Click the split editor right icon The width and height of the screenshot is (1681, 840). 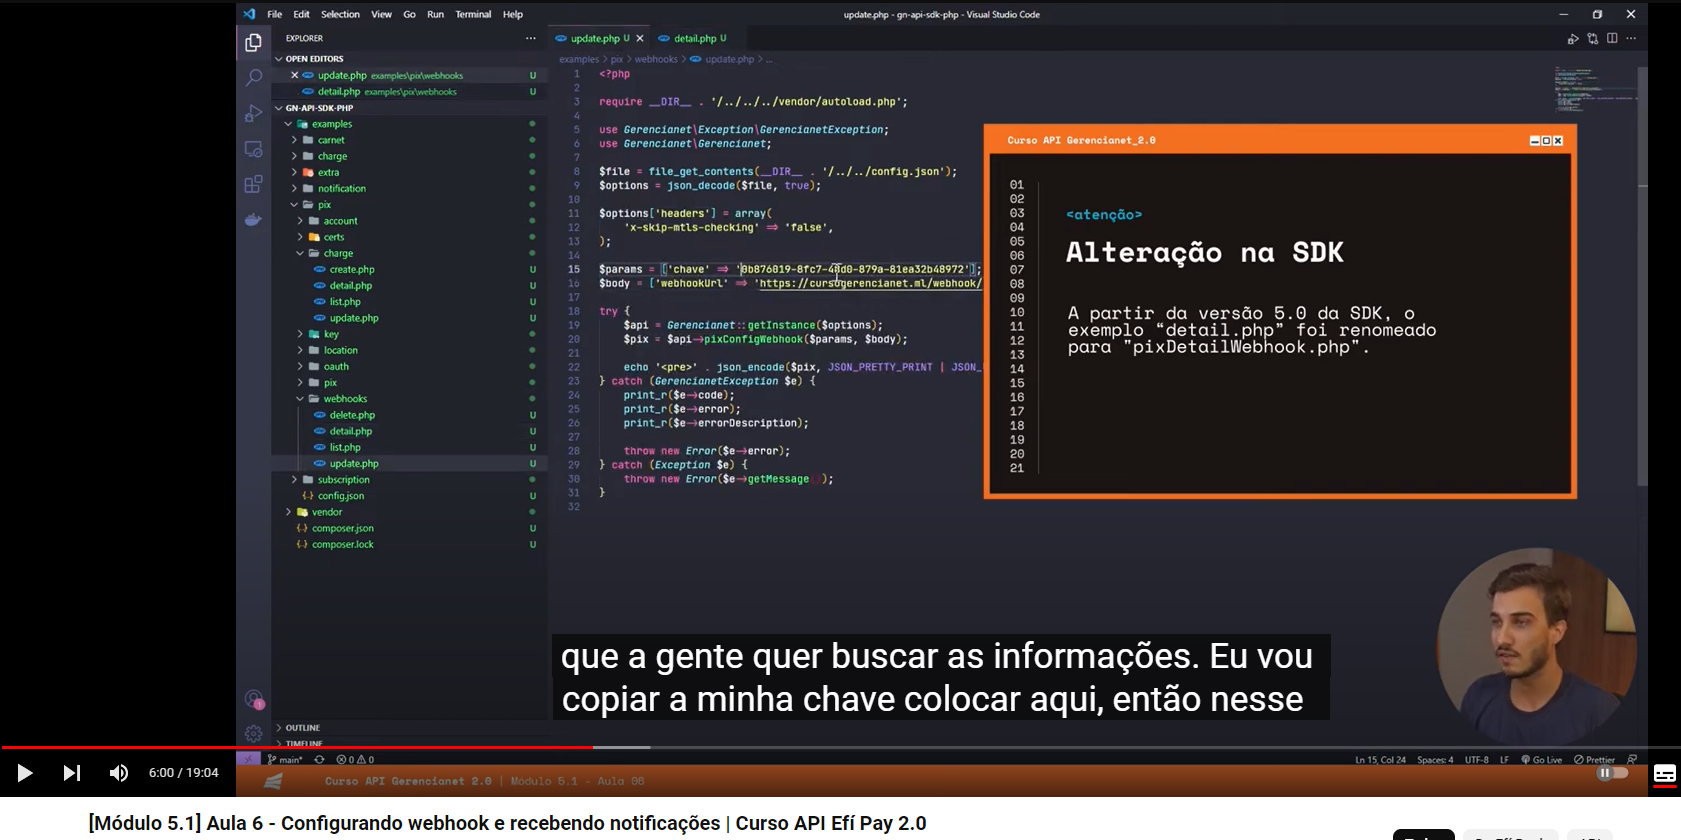[x=1612, y=38]
